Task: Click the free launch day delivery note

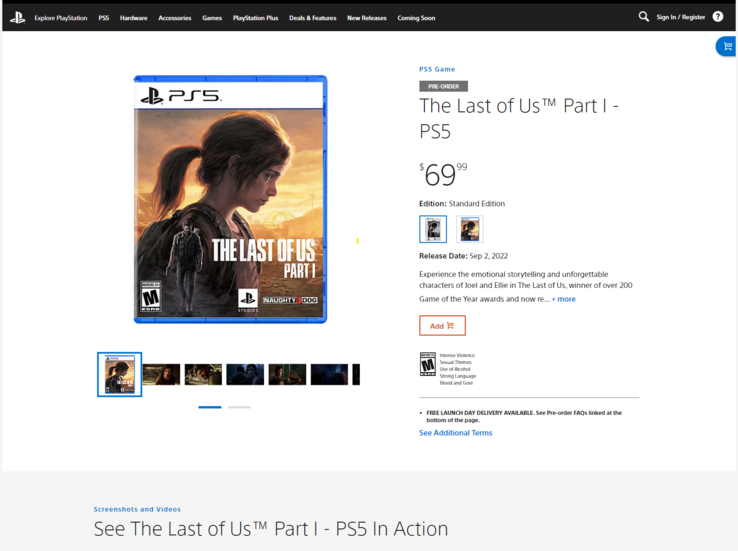Action: 524,416
